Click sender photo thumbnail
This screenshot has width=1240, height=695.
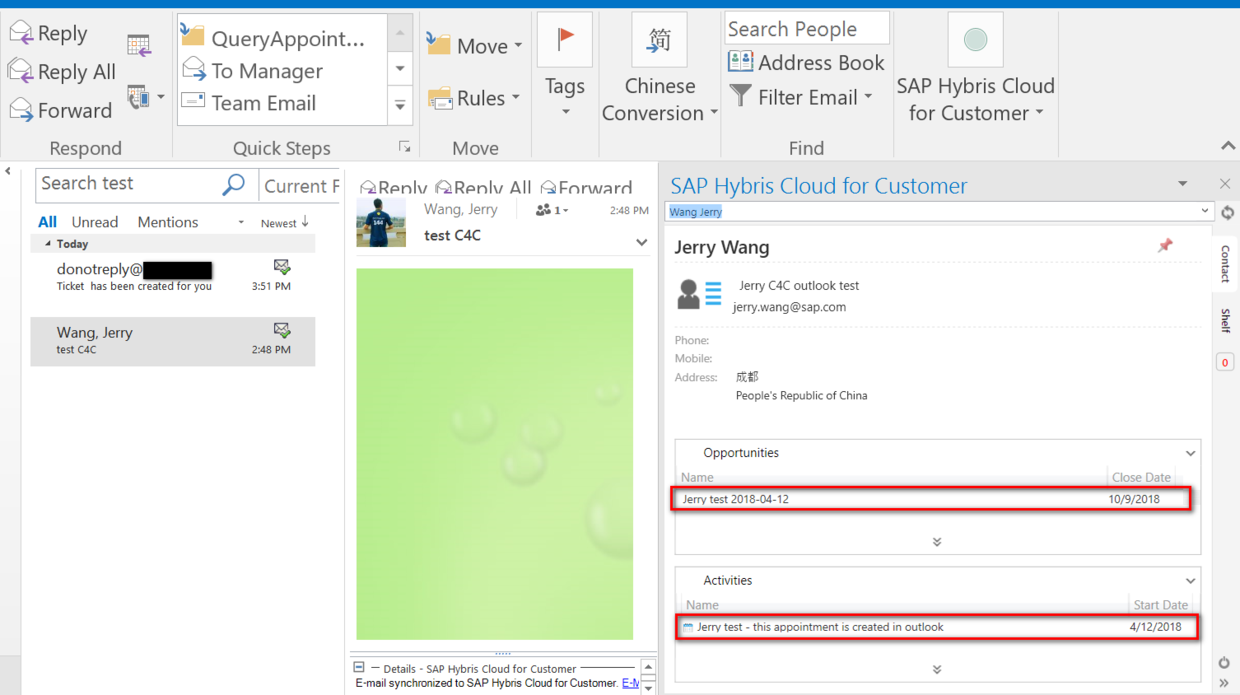click(x=381, y=222)
